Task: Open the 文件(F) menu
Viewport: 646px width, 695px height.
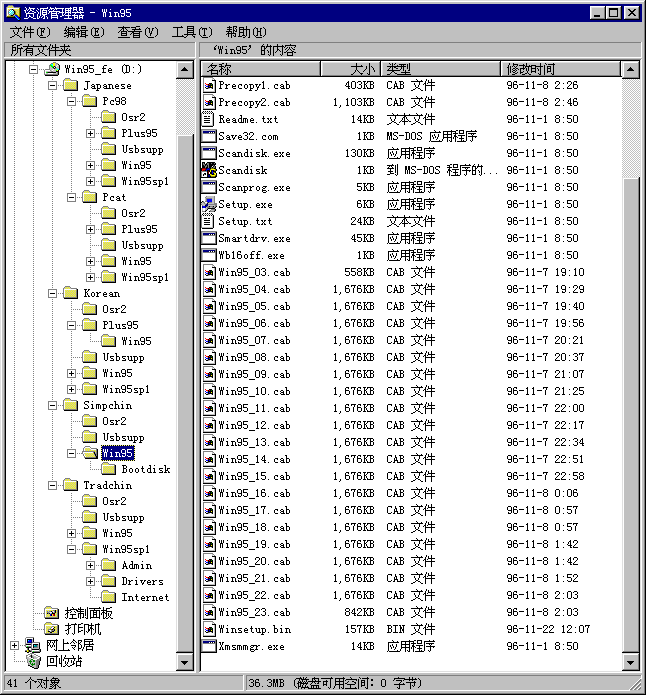Action: click(x=30, y=32)
